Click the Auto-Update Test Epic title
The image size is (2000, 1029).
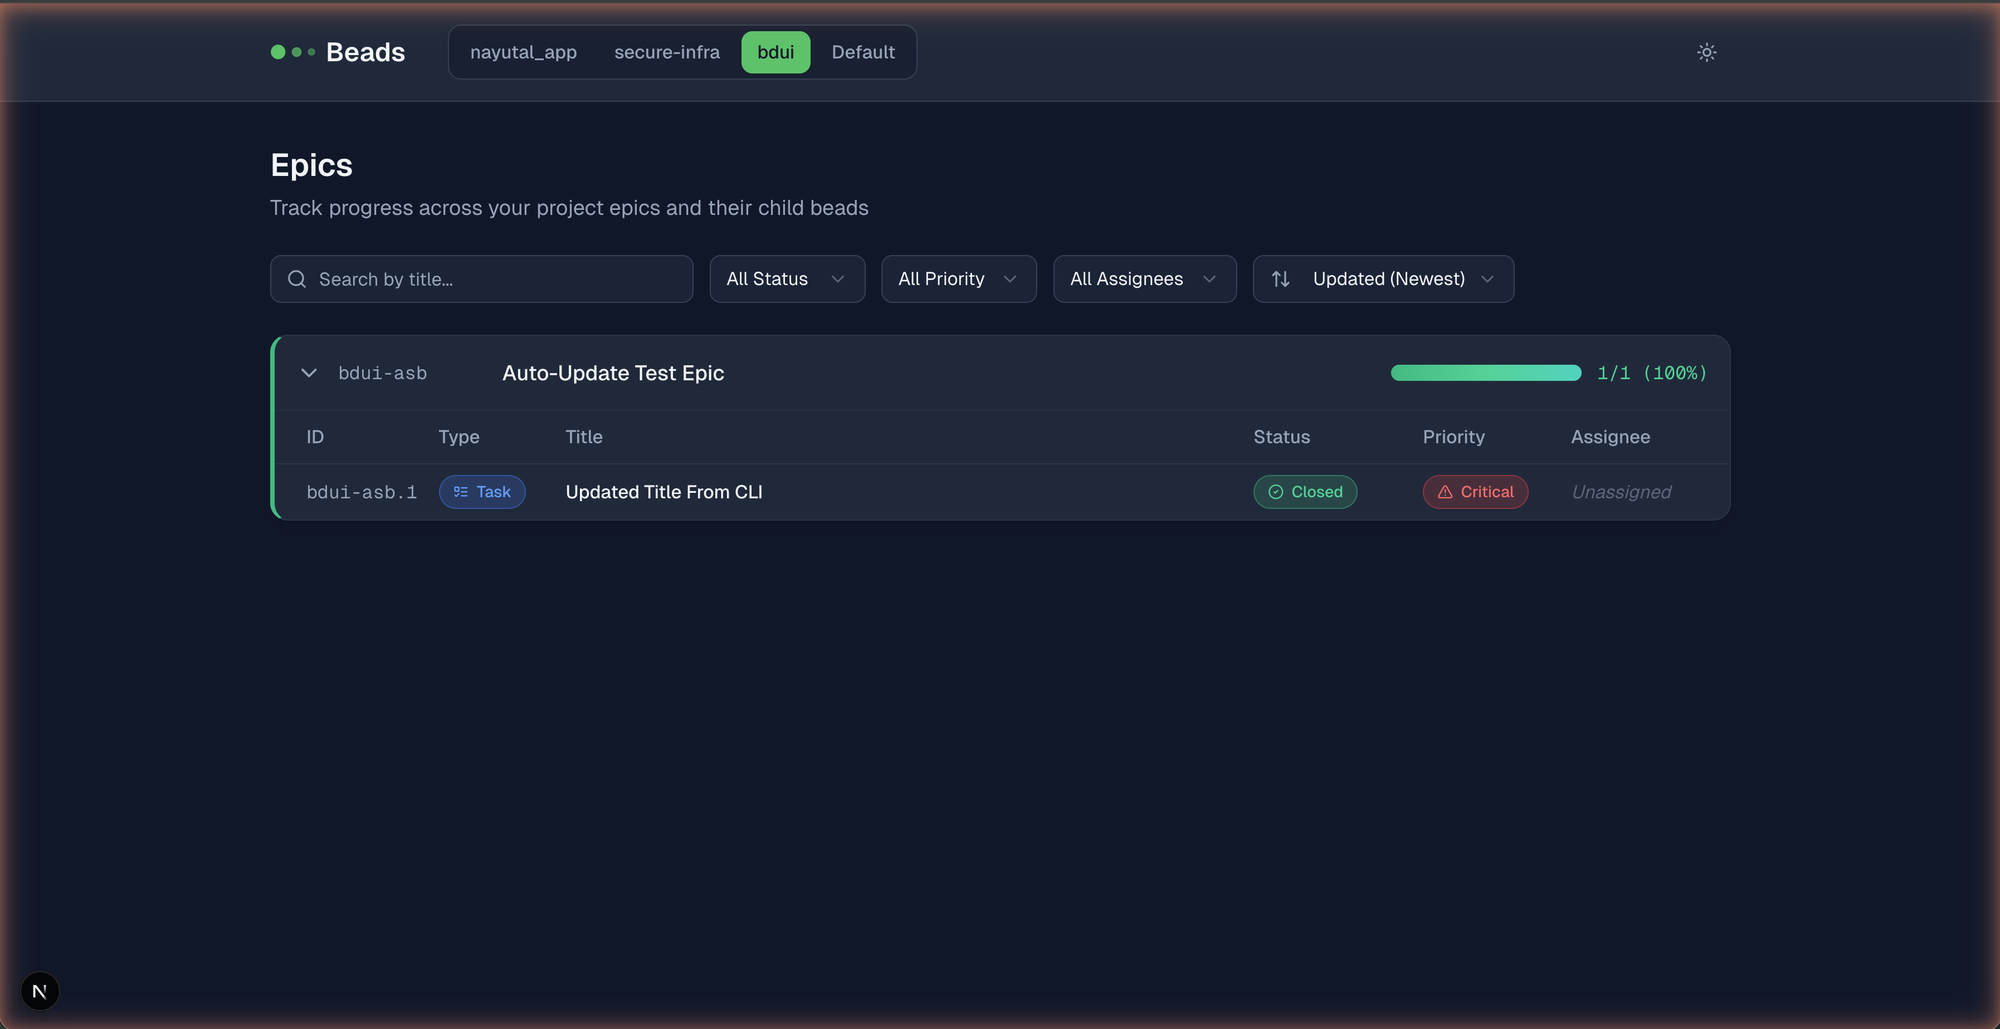tap(613, 372)
